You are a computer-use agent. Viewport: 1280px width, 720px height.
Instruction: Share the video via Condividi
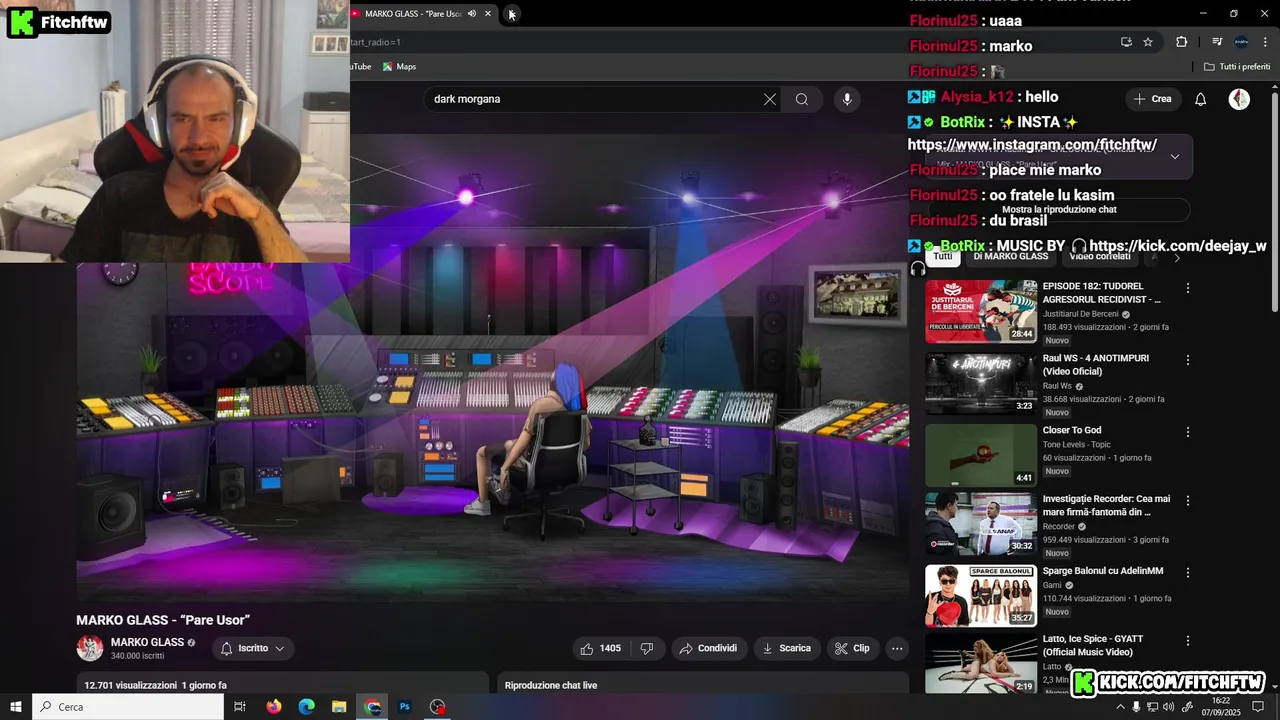point(708,648)
